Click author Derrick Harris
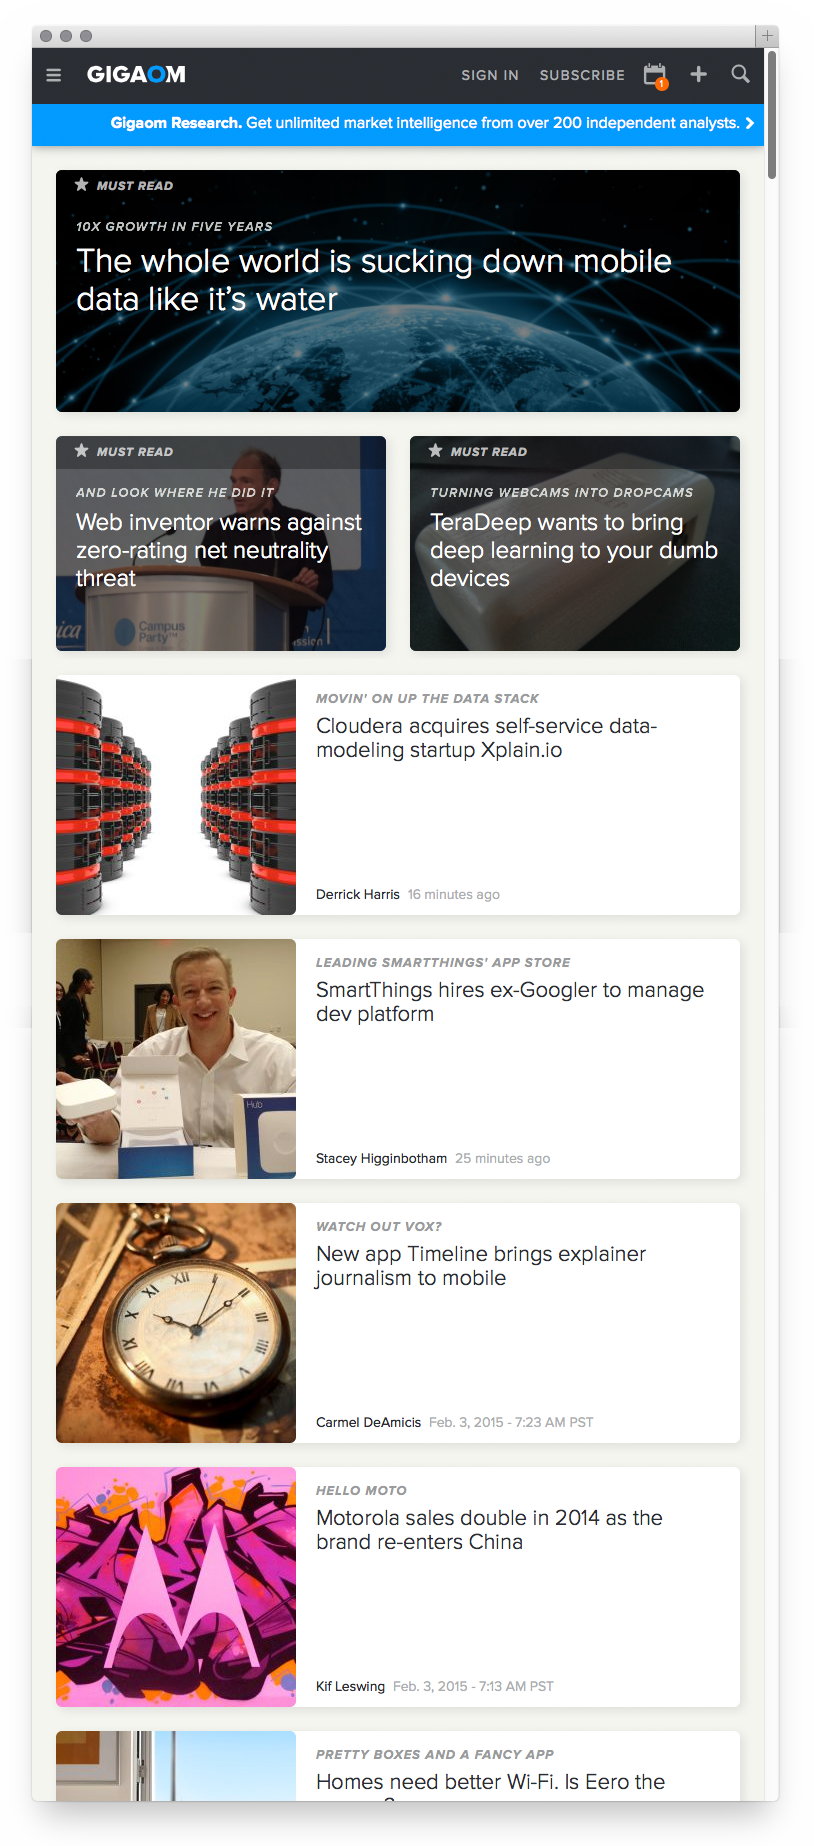Image resolution: width=814 pixels, height=1846 pixels. 357,894
